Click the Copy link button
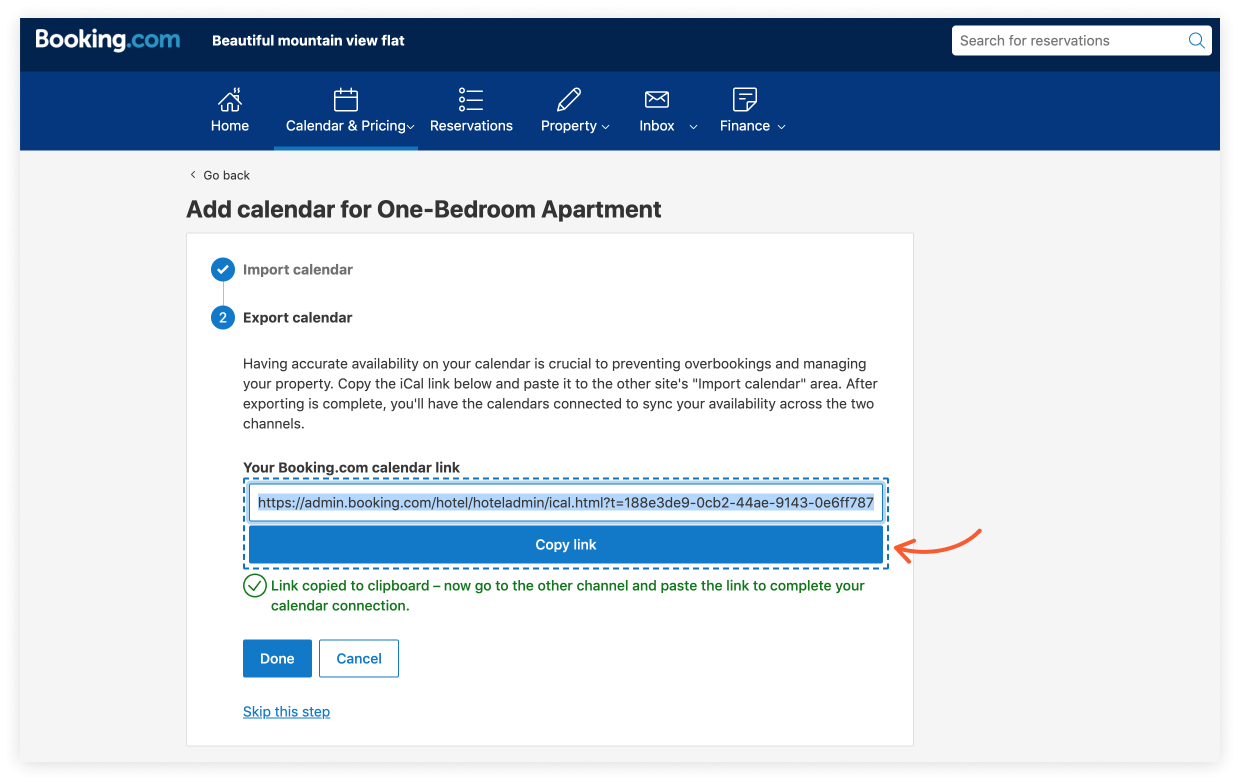1240x784 pixels. point(566,545)
